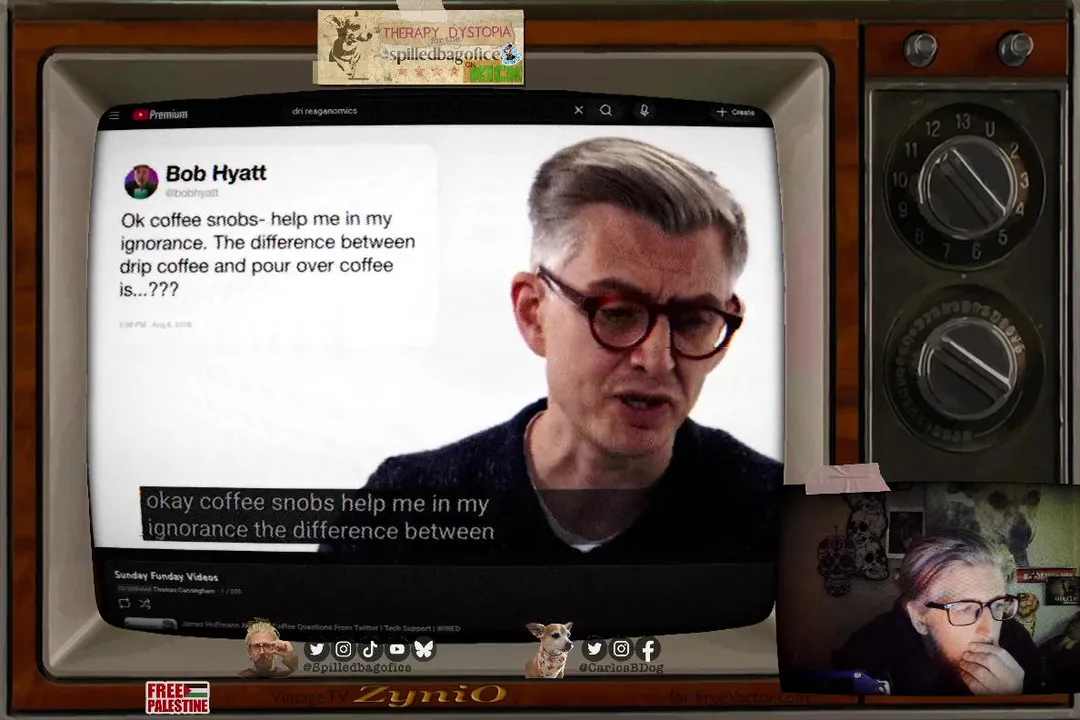Click the Create button
Viewport: 1080px width, 720px height.
(x=736, y=112)
